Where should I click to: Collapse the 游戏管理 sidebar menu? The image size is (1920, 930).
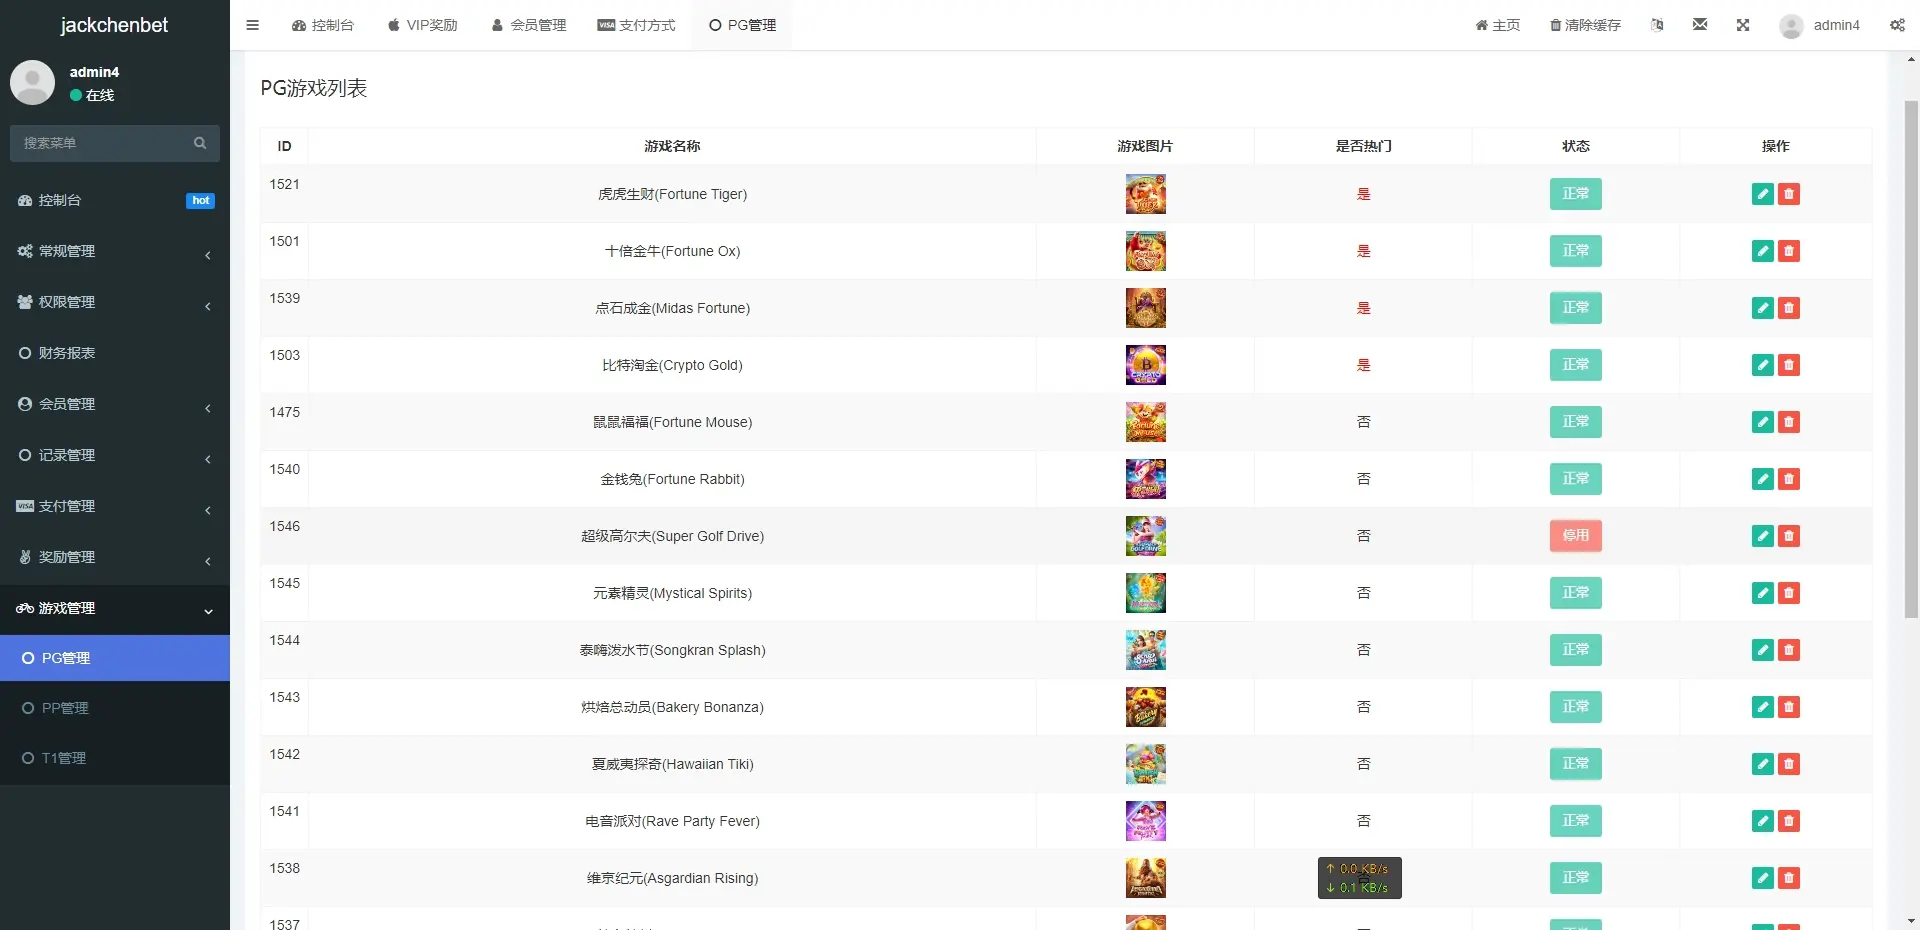114,608
